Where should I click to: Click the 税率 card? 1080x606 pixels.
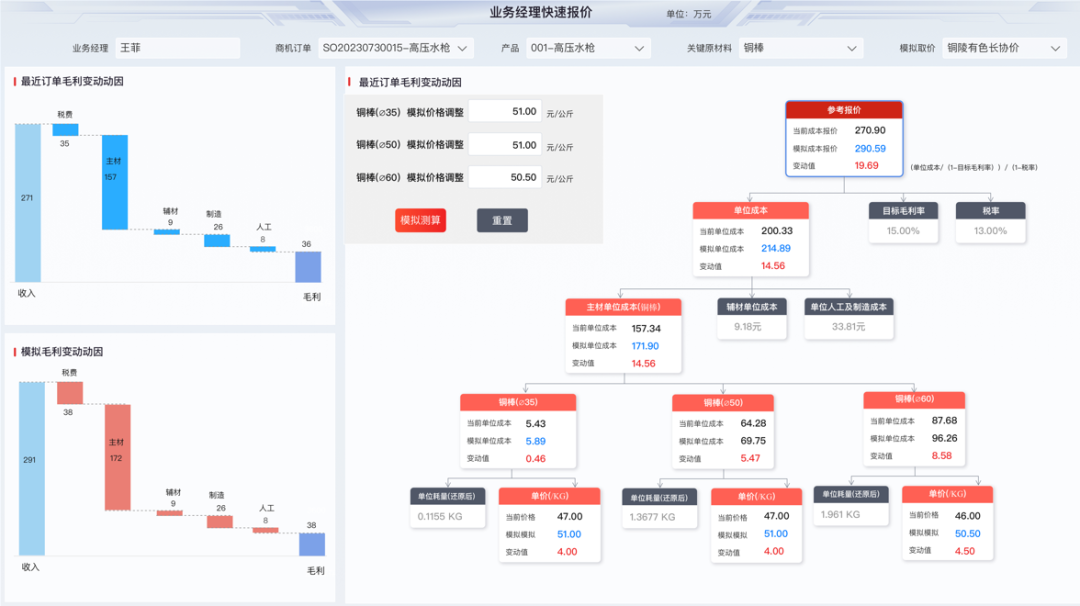990,222
